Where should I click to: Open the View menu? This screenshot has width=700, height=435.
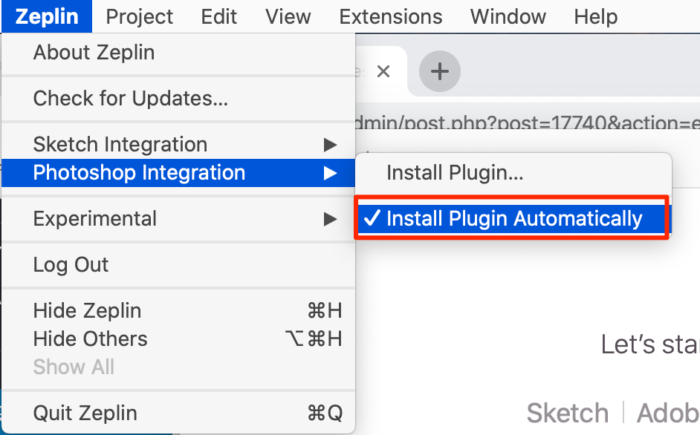point(288,17)
